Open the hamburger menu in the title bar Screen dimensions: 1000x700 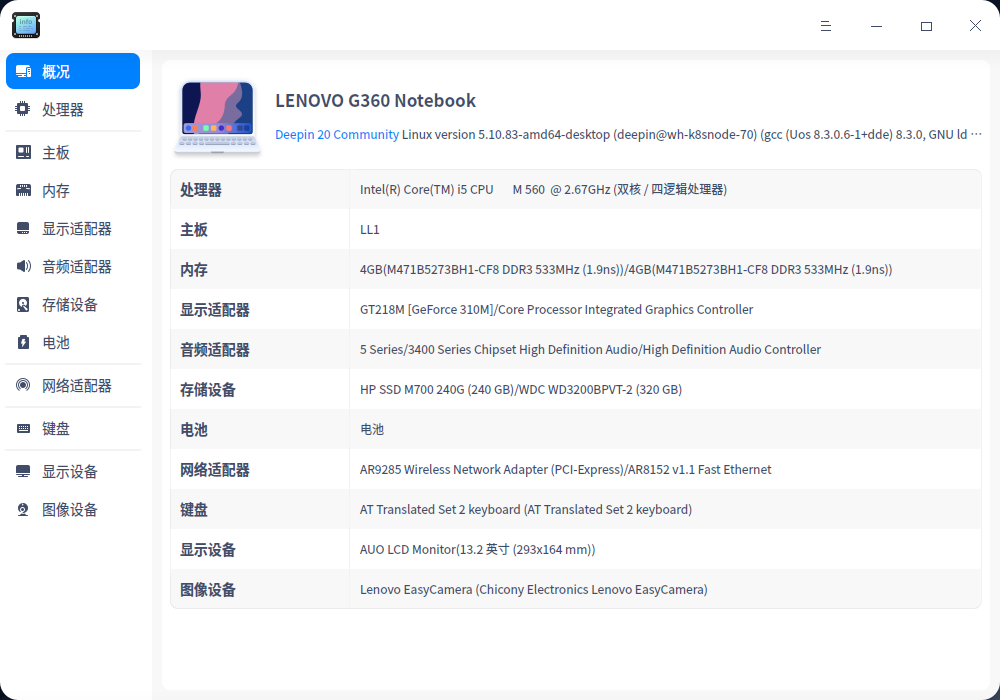click(826, 25)
